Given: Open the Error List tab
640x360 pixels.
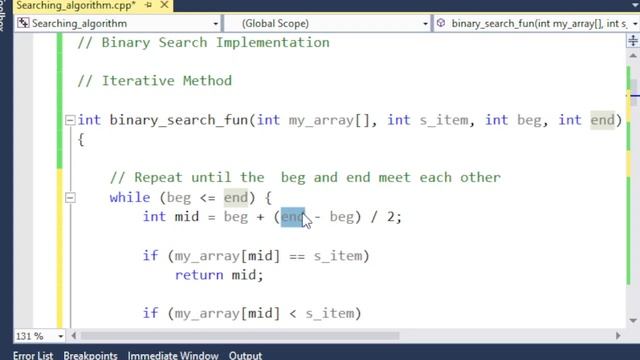Looking at the screenshot, I should [x=33, y=355].
